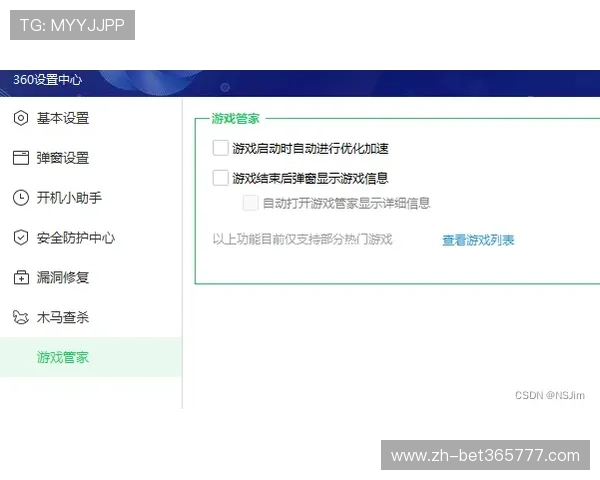Viewport: 600px width, 480px height.
Task: Go to 安全防护中心 settings
Action: click(91, 237)
